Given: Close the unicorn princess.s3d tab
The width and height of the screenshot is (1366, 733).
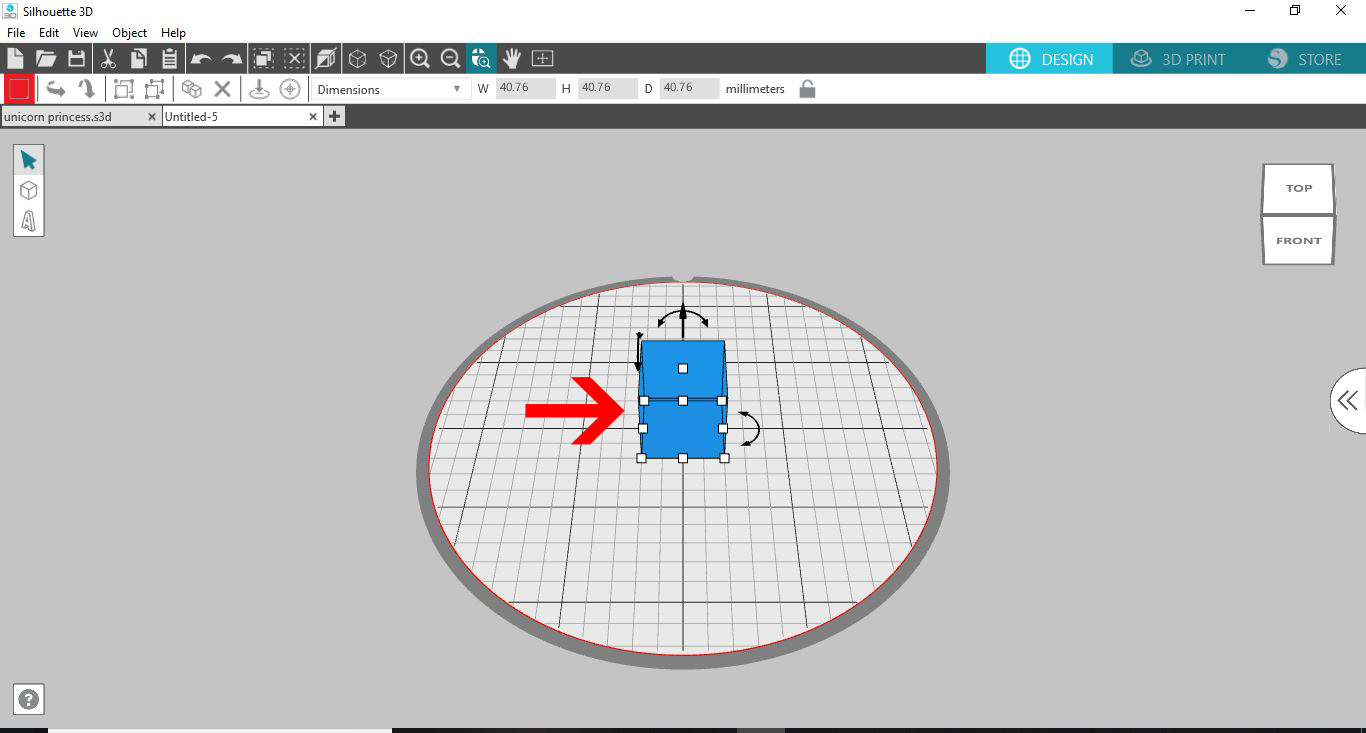Looking at the screenshot, I should pyautogui.click(x=152, y=117).
